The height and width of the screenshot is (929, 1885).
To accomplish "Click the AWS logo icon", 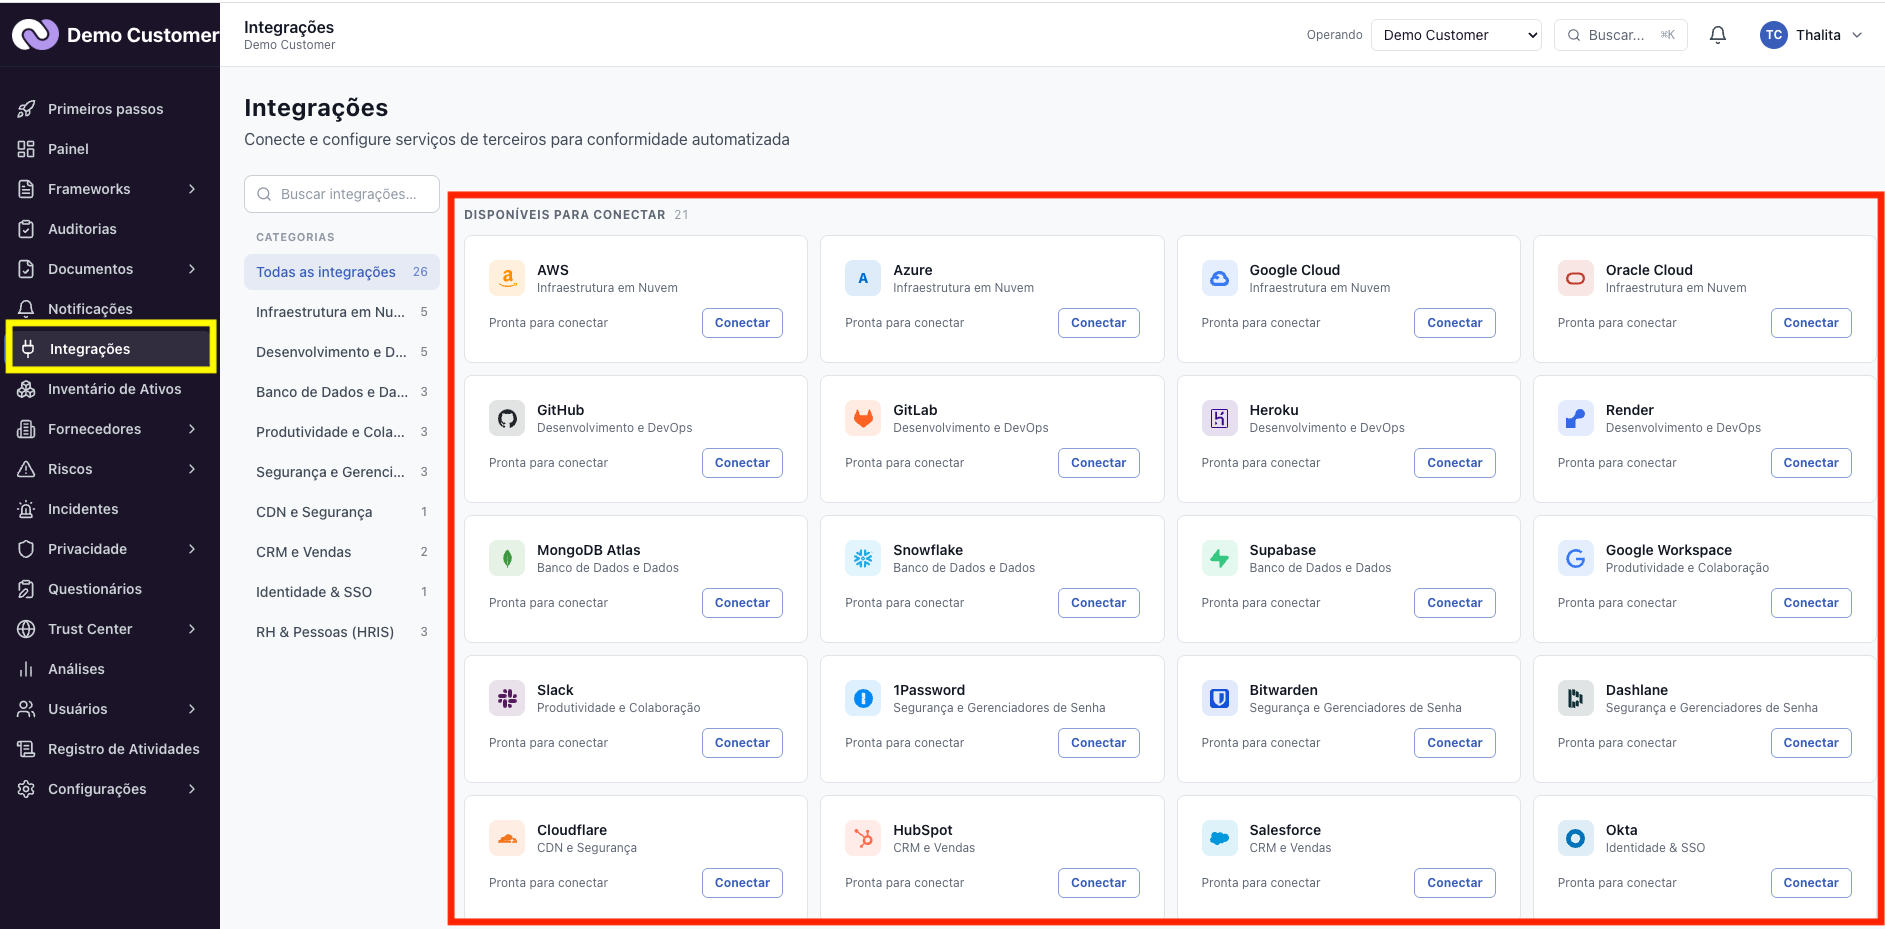I will point(507,278).
